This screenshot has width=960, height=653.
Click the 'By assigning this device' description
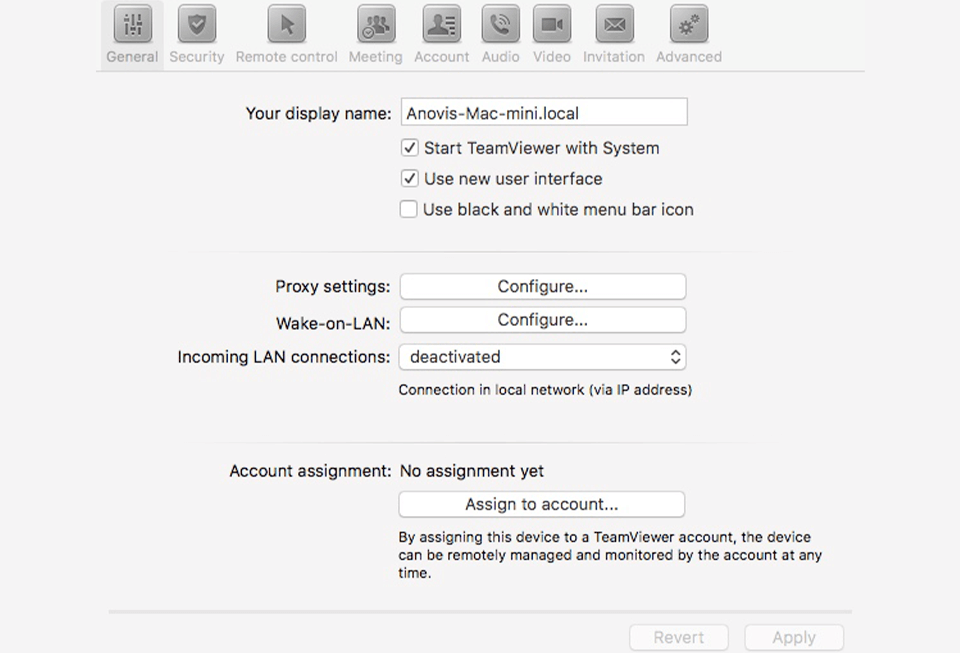coord(610,555)
